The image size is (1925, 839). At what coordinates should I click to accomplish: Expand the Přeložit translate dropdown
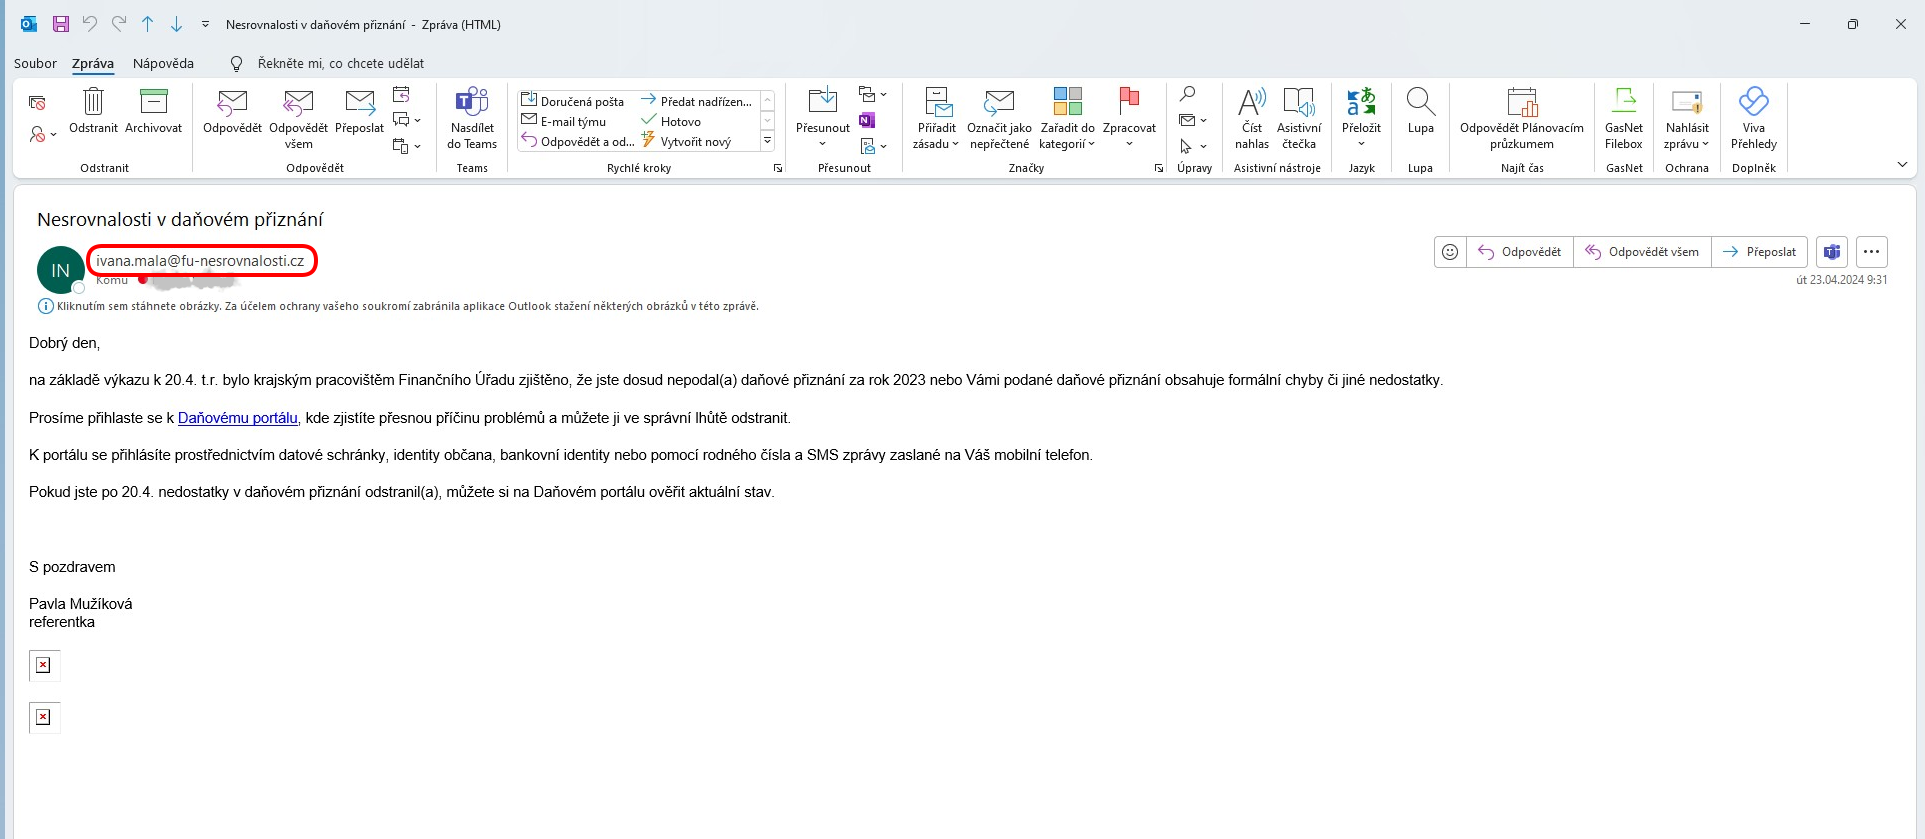click(1361, 143)
